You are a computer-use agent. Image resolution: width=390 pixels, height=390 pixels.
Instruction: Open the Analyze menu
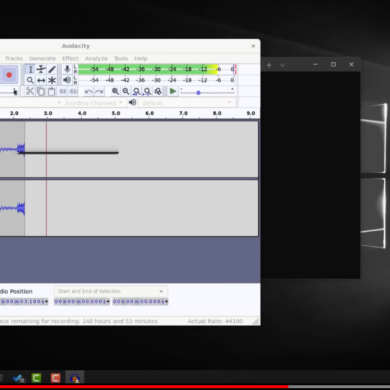coord(96,58)
